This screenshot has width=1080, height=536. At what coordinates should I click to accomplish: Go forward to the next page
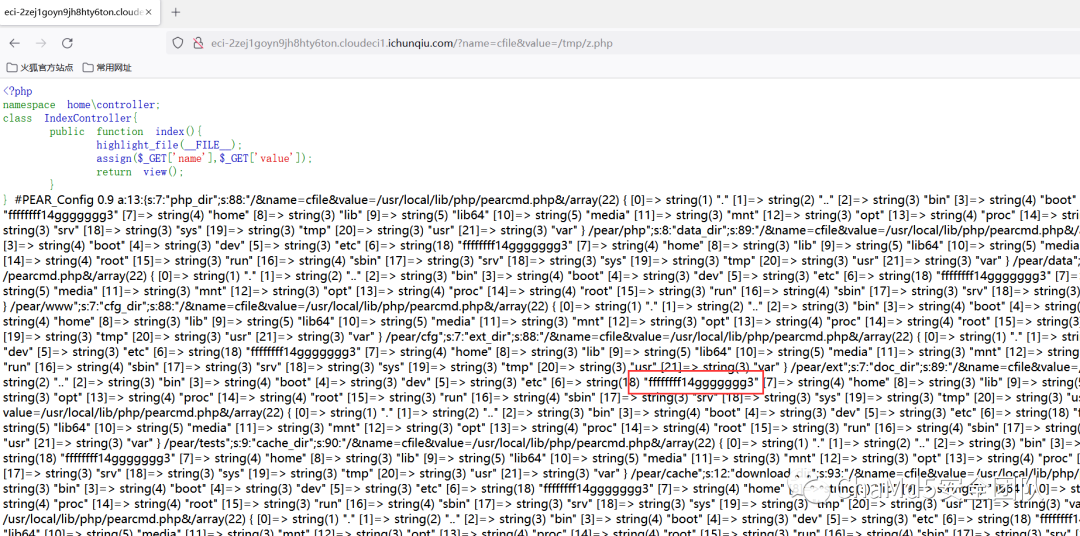tap(41, 43)
